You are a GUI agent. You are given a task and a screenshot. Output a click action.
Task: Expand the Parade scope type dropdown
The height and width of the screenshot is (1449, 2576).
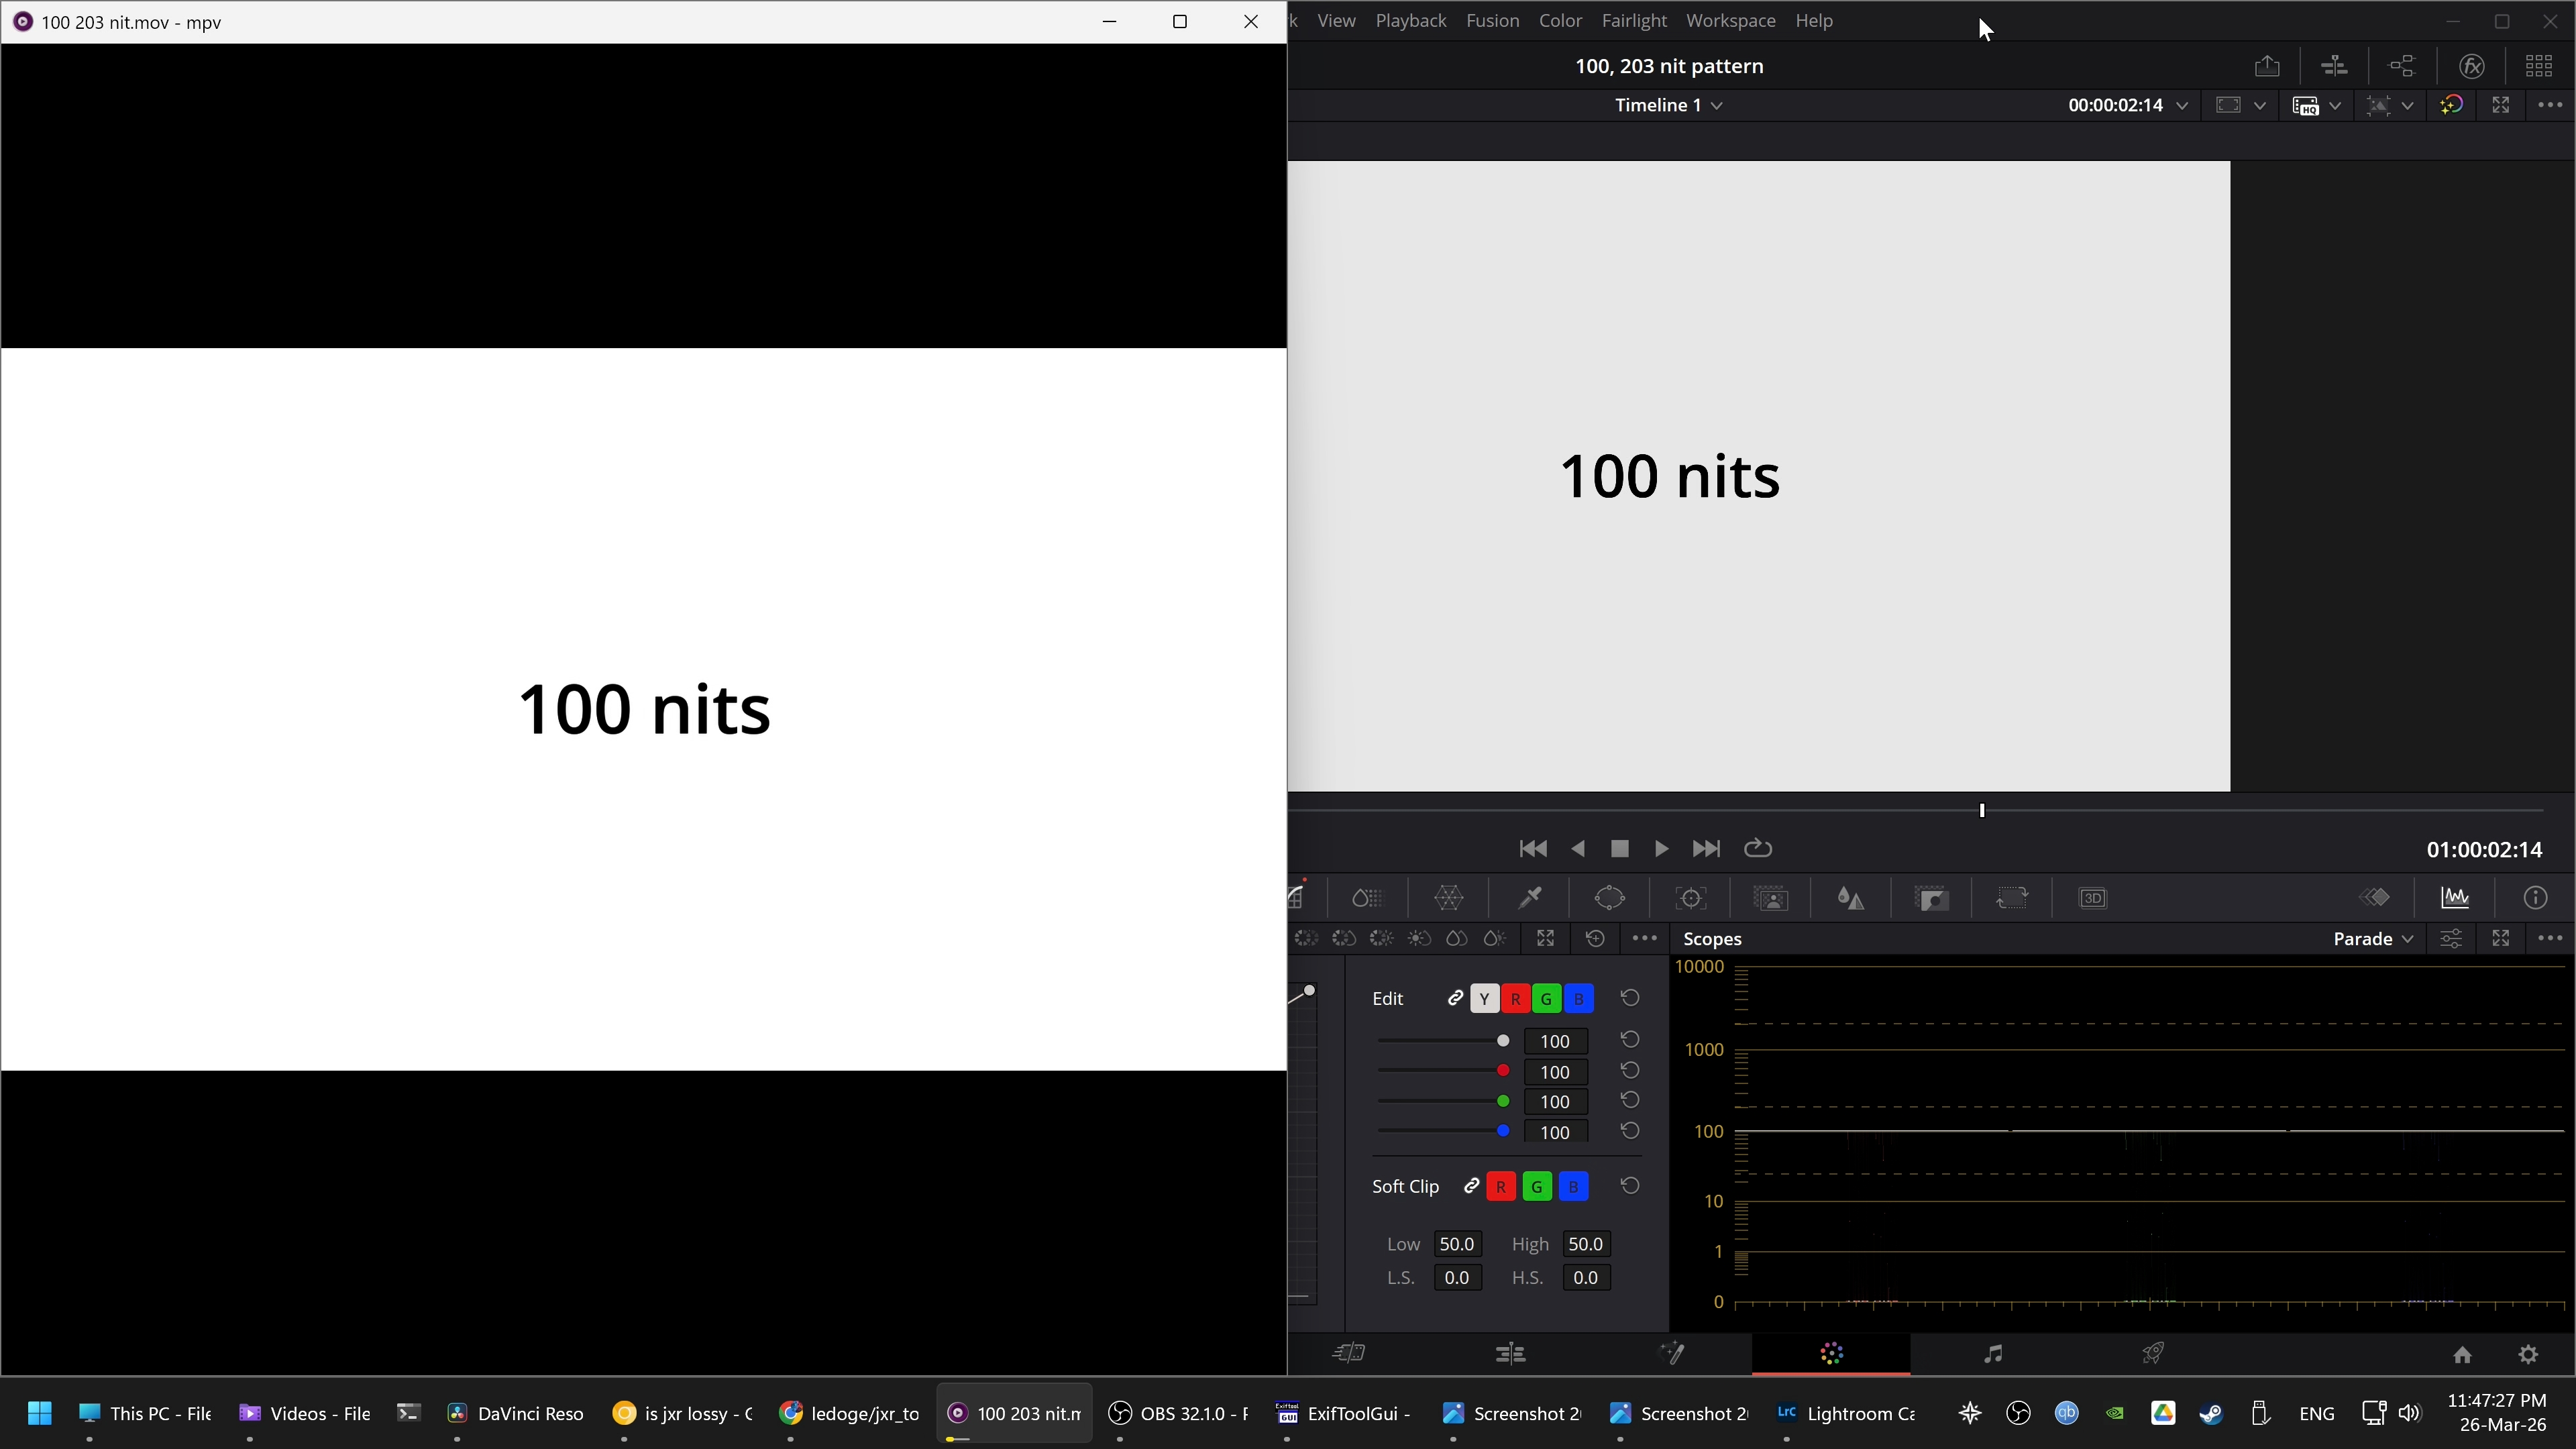(x=2372, y=939)
